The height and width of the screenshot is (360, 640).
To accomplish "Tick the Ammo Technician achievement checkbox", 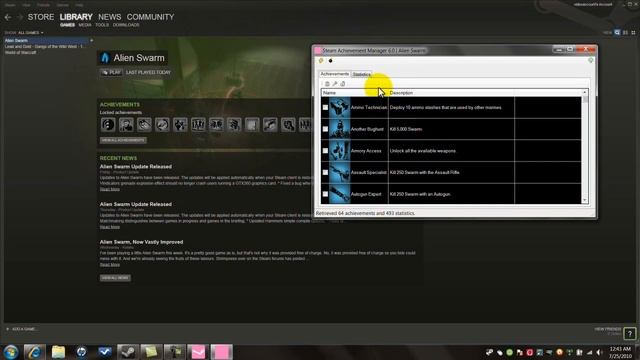I will point(325,107).
